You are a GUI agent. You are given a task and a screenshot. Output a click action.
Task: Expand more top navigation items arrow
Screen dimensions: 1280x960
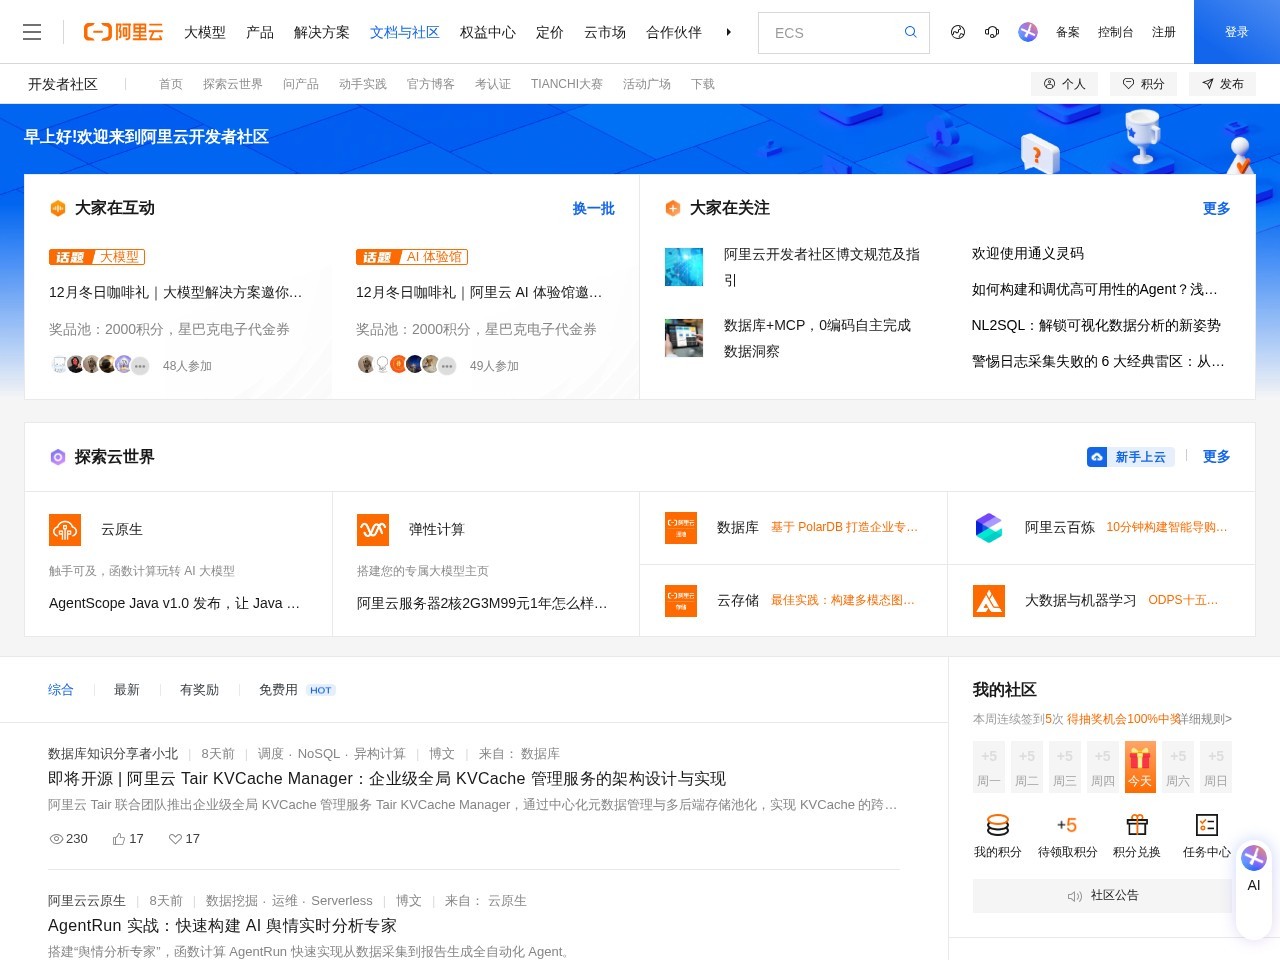coord(728,32)
